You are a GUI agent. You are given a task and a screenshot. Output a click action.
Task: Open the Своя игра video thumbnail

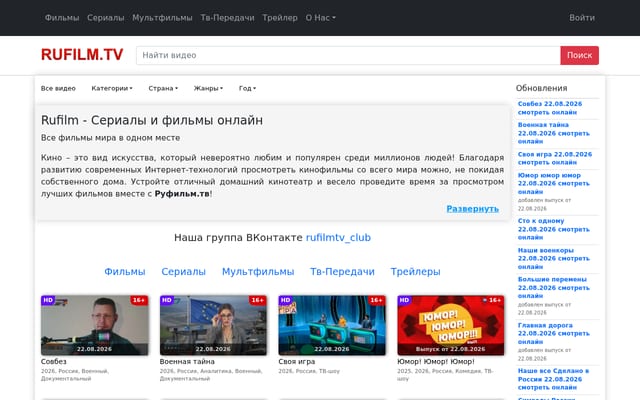(332, 325)
